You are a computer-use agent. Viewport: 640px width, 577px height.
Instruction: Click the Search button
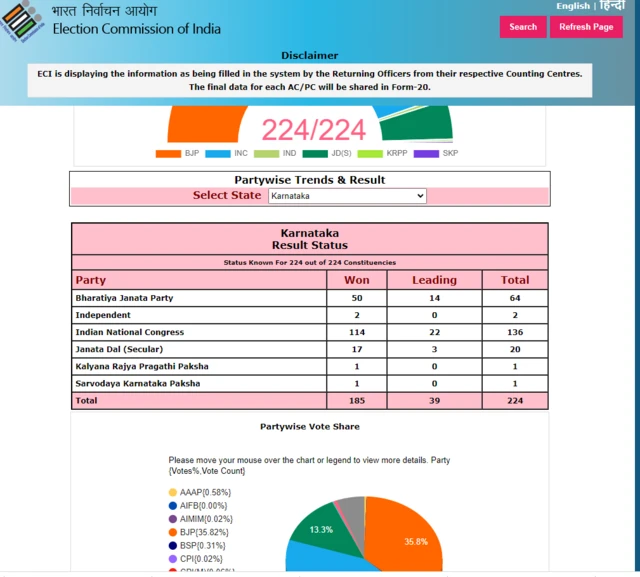tap(523, 27)
